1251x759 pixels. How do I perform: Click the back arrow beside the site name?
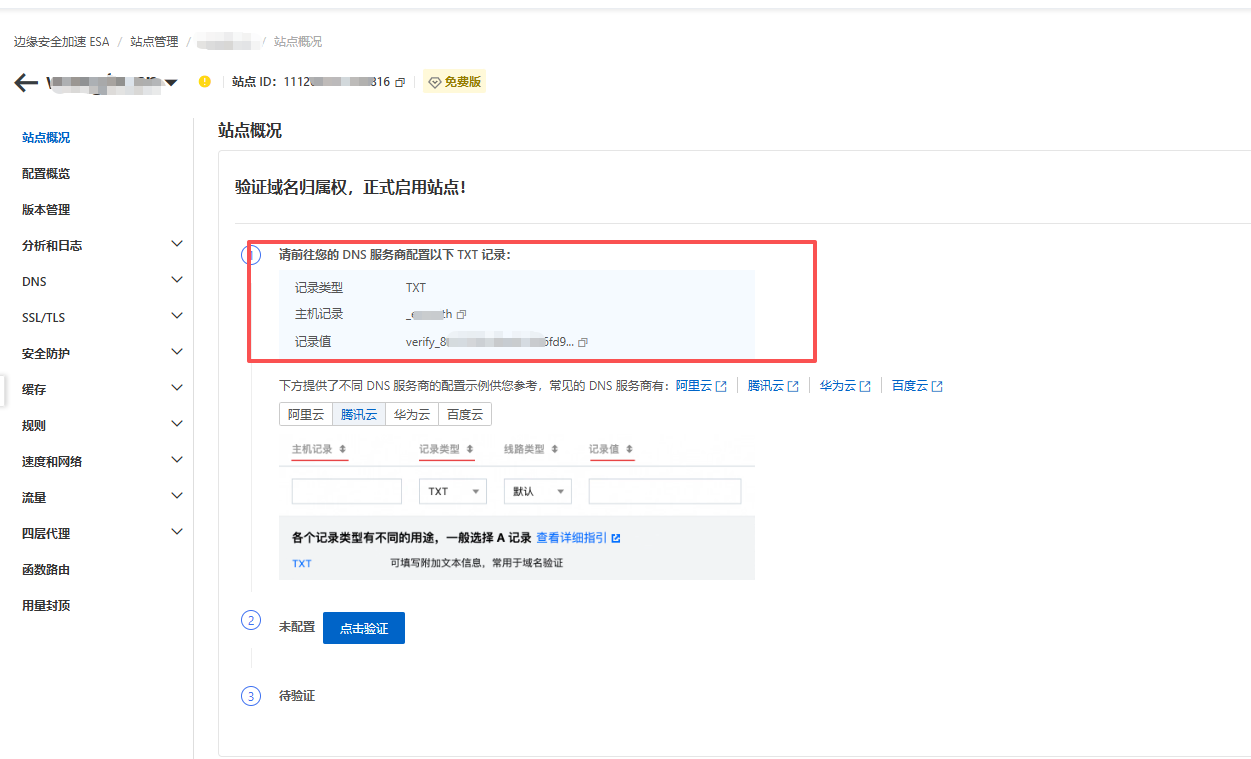click(x=26, y=82)
